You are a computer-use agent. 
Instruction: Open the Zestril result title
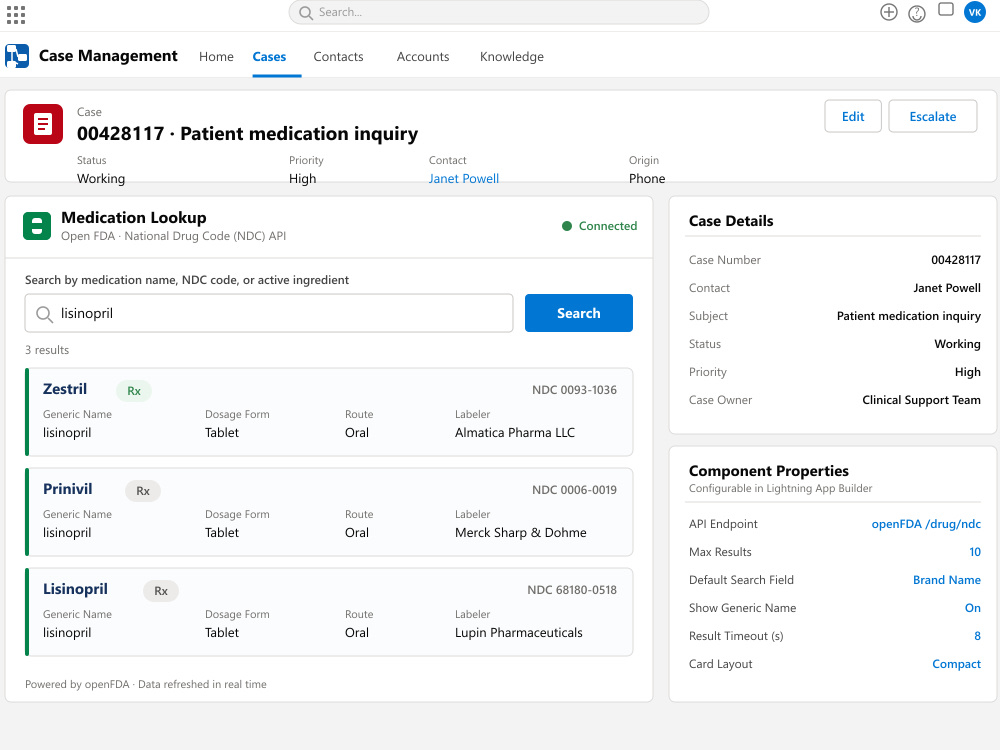point(65,389)
